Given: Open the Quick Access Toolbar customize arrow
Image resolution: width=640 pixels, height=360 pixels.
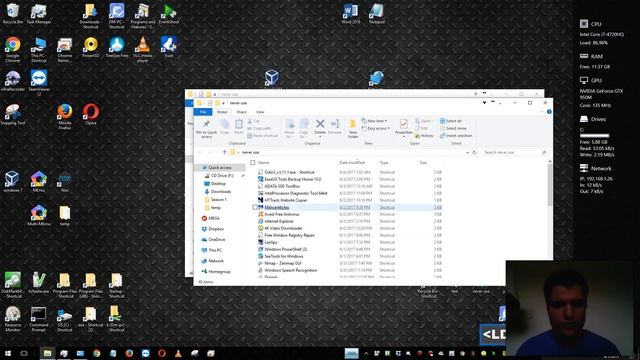Looking at the screenshot, I should [x=223, y=103].
